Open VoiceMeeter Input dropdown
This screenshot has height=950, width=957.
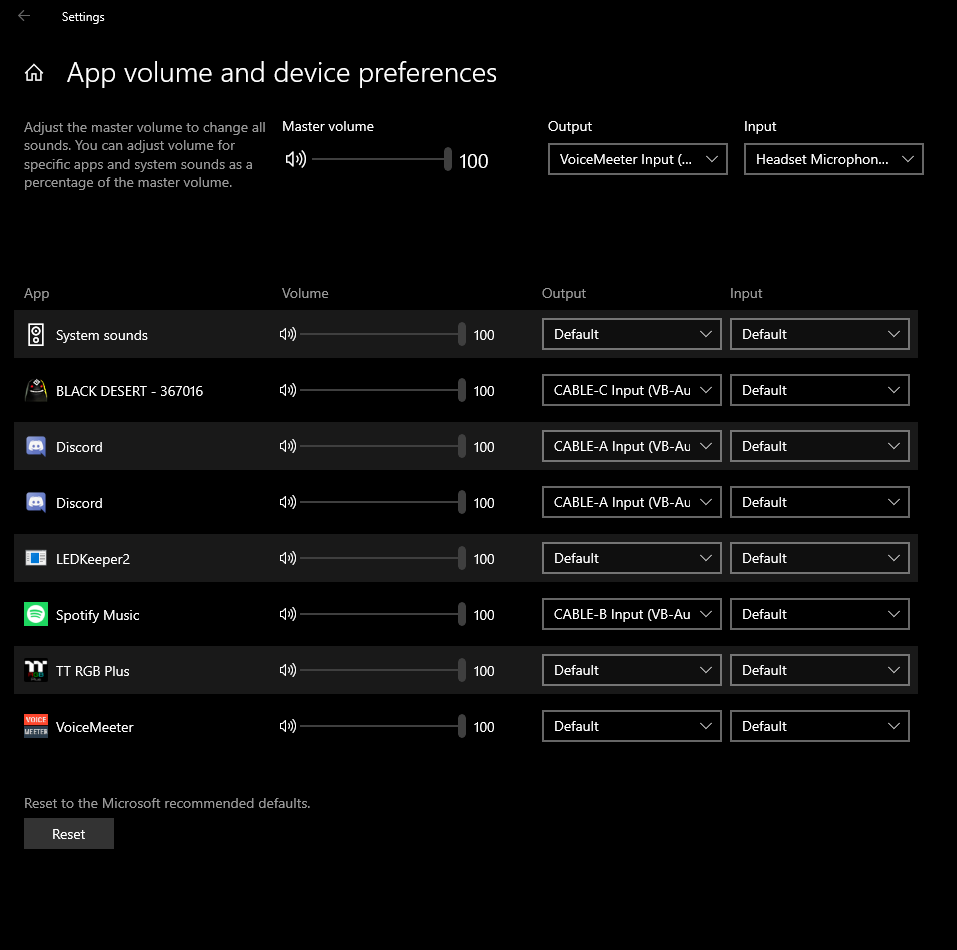820,726
